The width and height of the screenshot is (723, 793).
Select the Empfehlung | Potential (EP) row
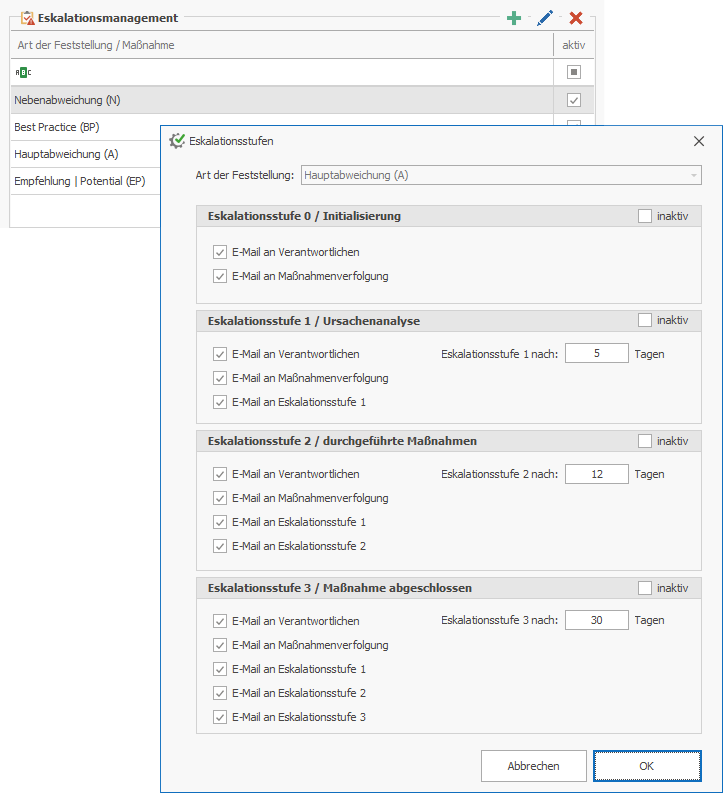[x=86, y=181]
